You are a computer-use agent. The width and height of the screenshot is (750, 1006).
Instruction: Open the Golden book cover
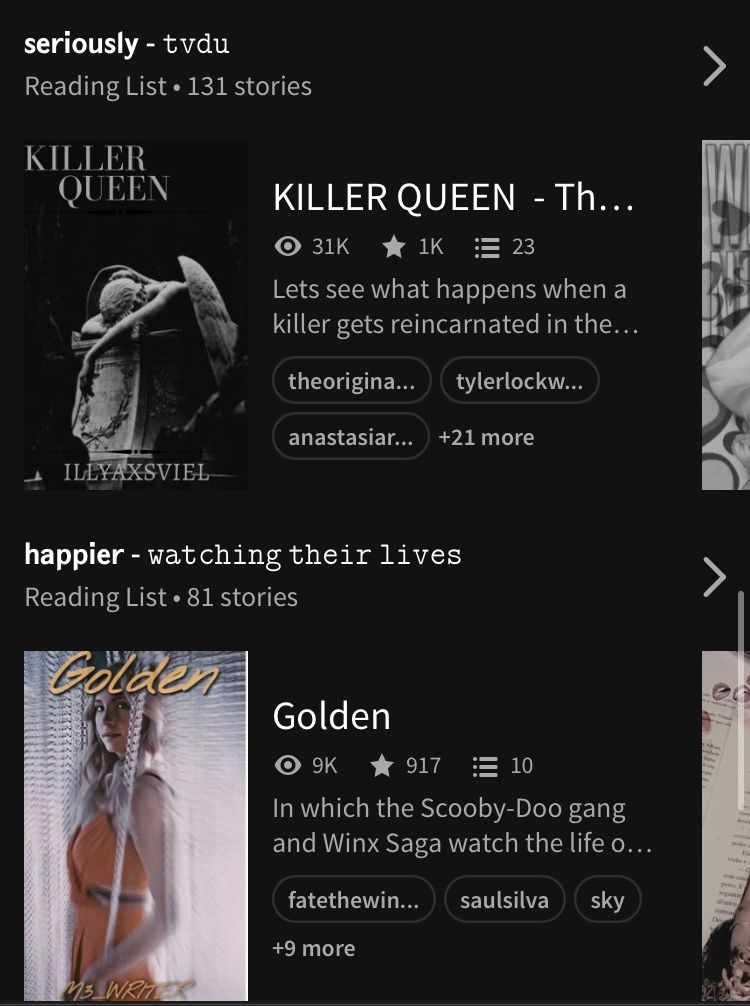[x=136, y=826]
